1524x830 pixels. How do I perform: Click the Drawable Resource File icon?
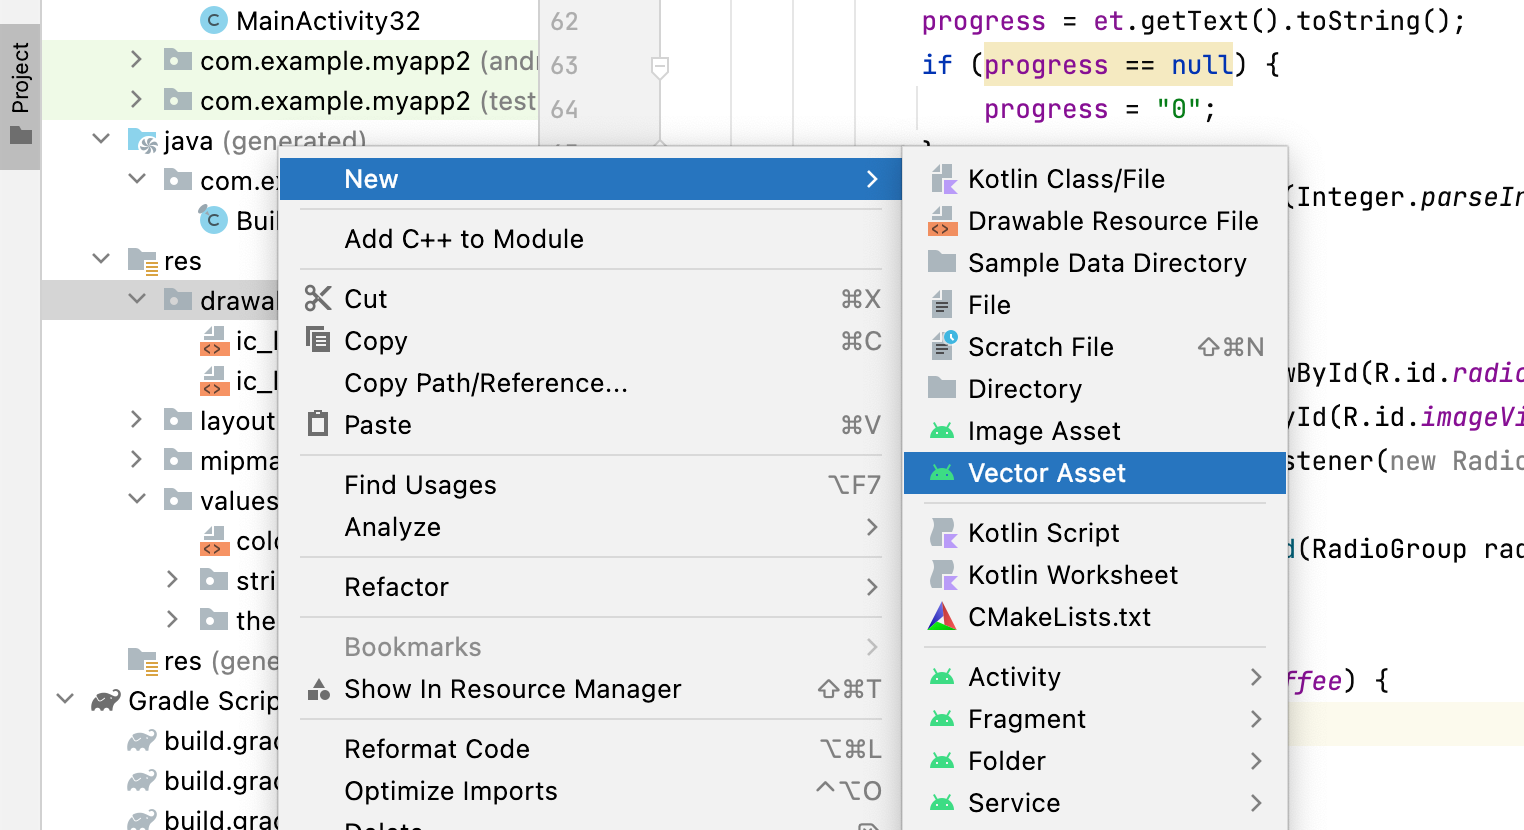point(942,221)
